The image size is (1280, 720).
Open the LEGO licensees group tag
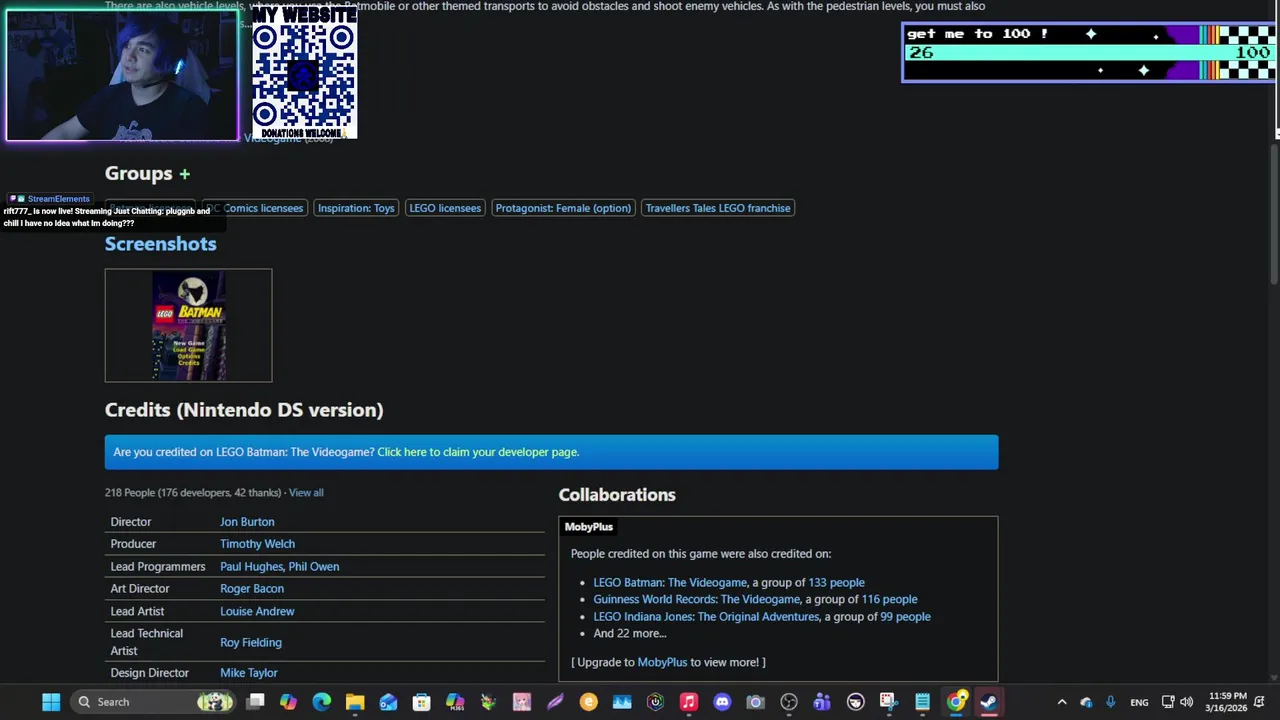445,208
